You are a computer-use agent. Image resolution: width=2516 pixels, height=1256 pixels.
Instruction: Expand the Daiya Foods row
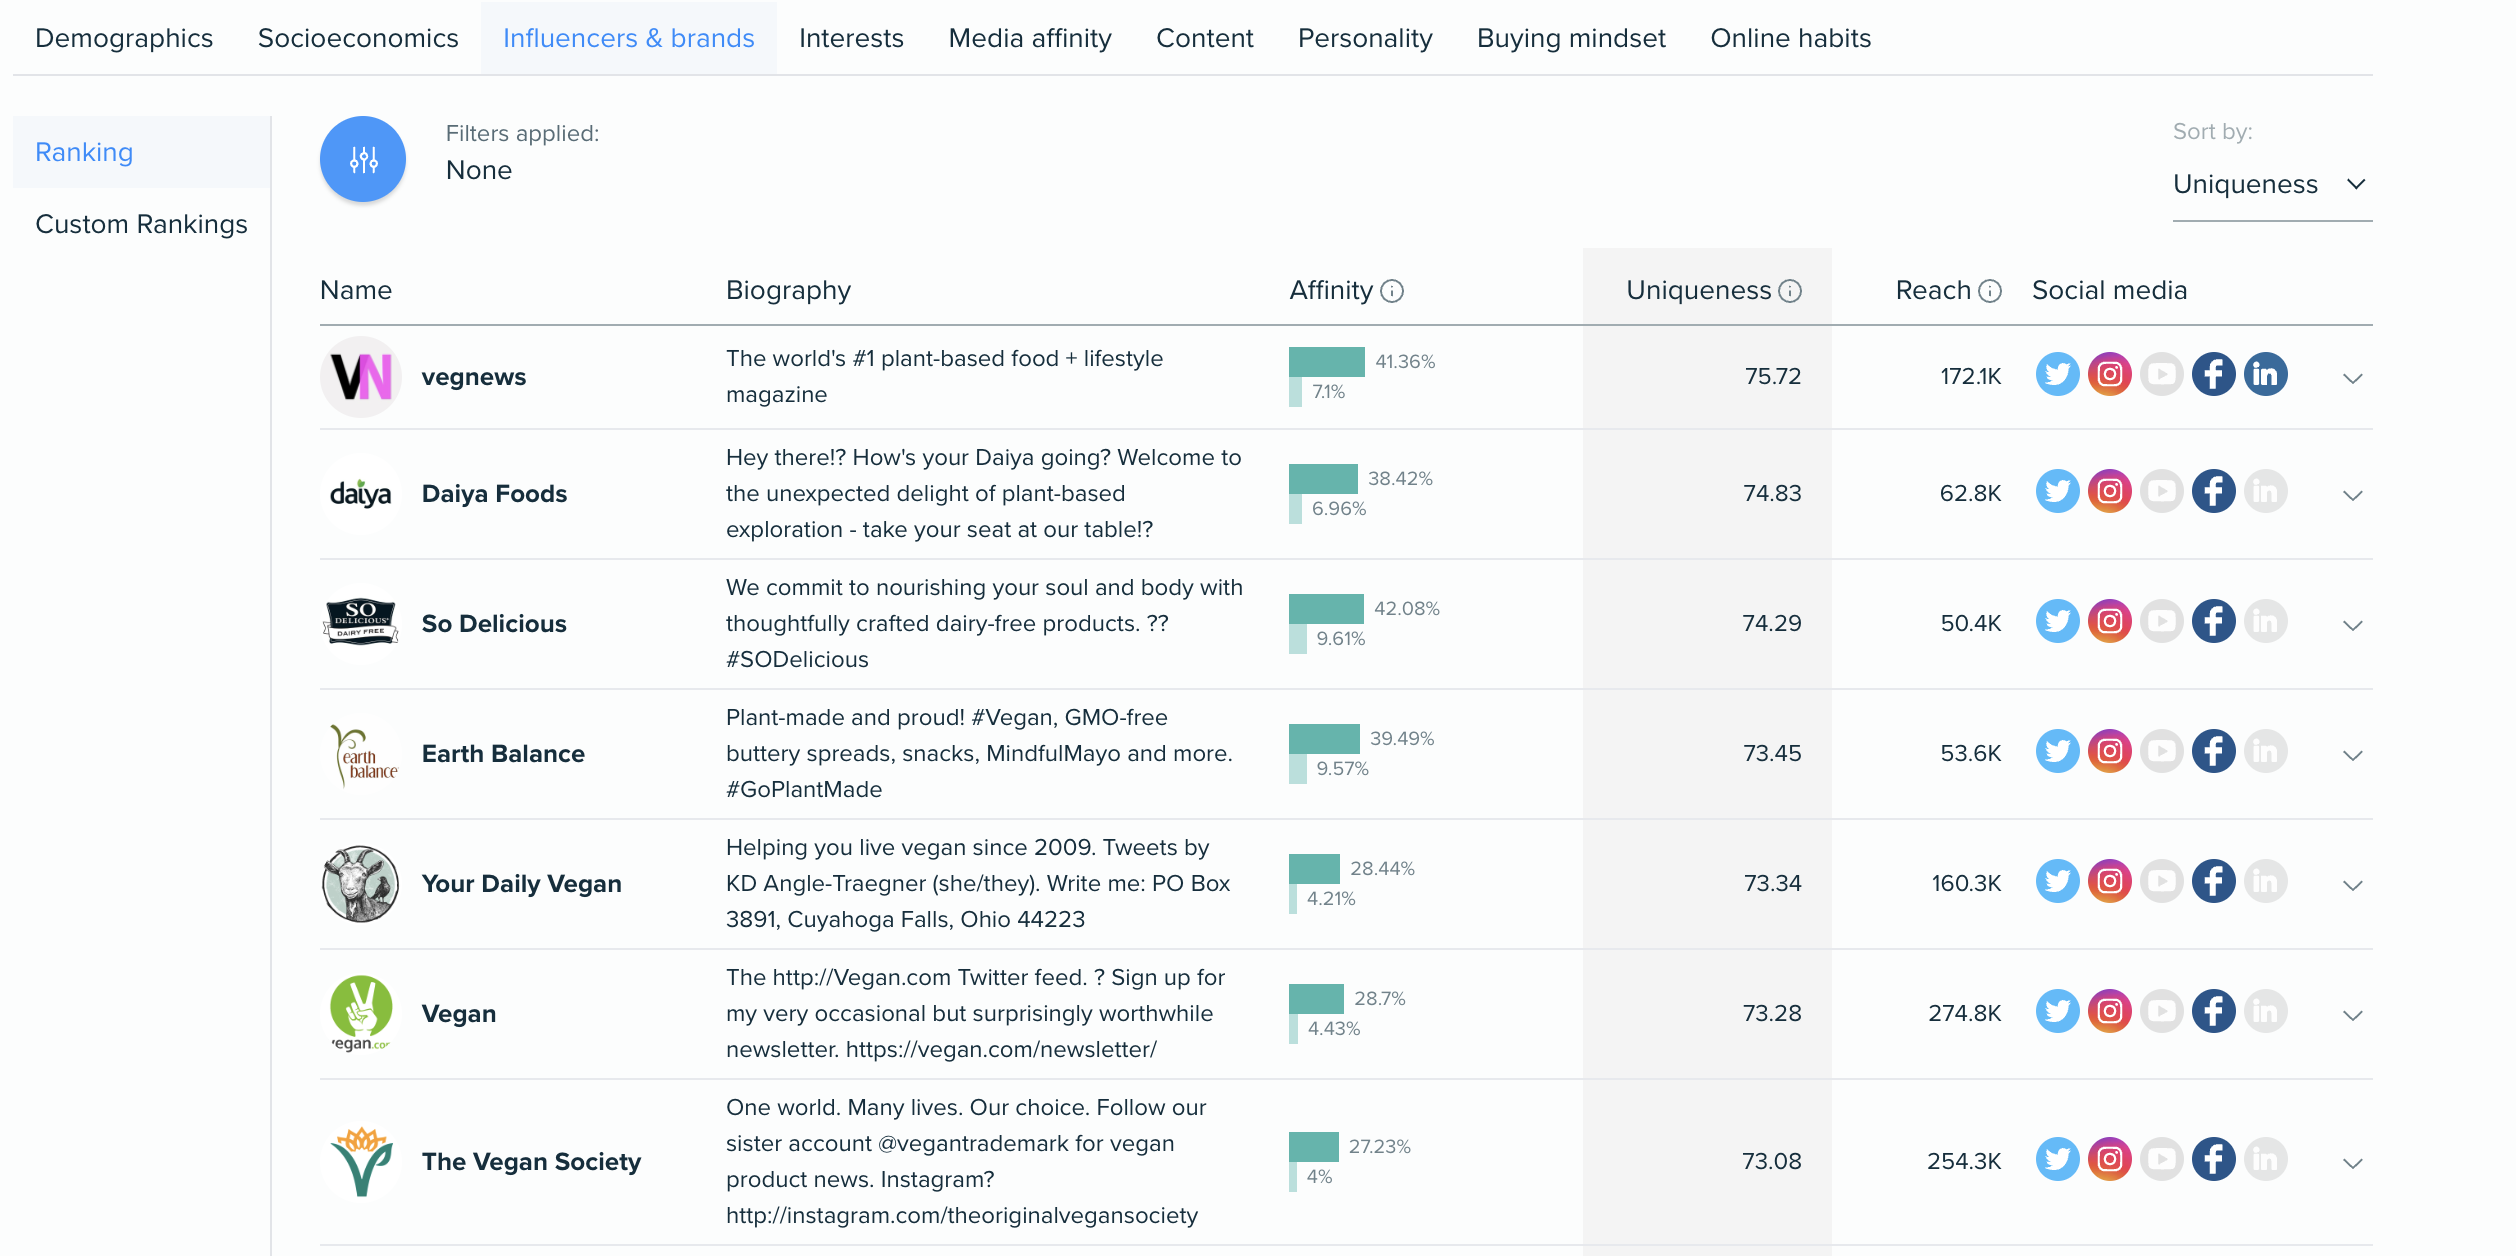(x=2353, y=495)
